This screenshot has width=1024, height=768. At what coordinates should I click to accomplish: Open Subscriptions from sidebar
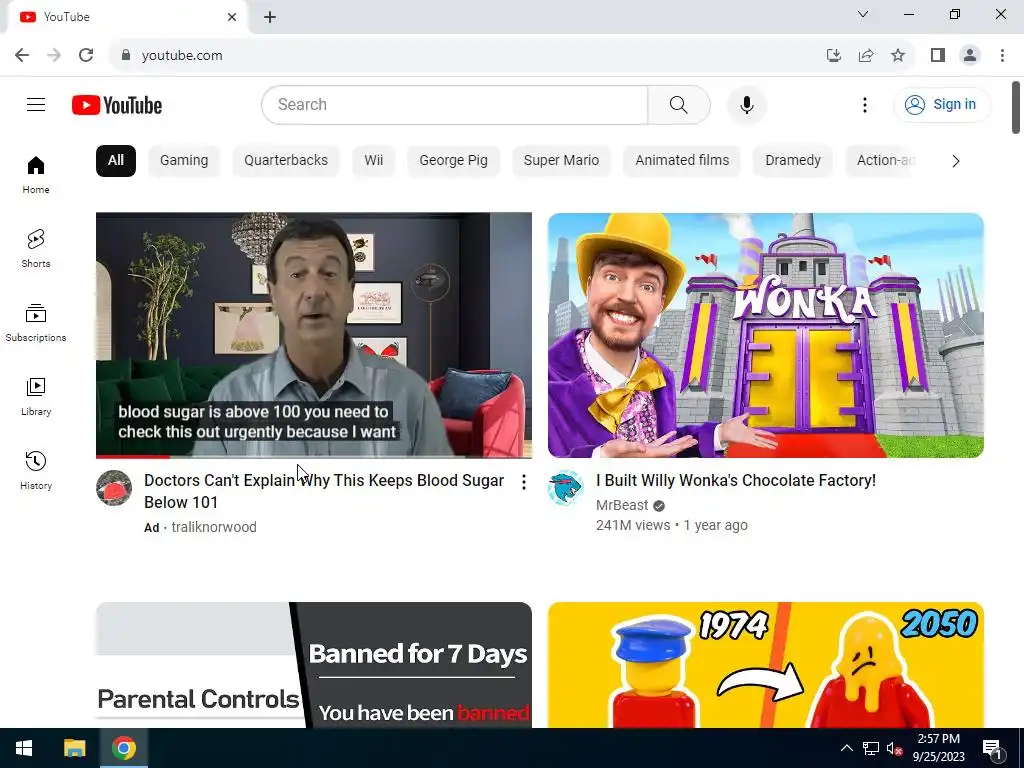[x=36, y=323]
